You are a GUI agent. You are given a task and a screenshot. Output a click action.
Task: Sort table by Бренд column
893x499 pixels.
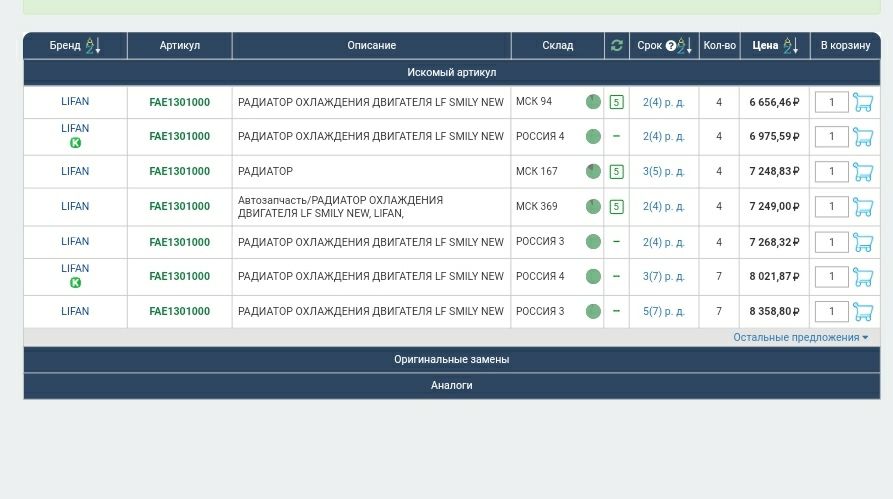click(93, 46)
